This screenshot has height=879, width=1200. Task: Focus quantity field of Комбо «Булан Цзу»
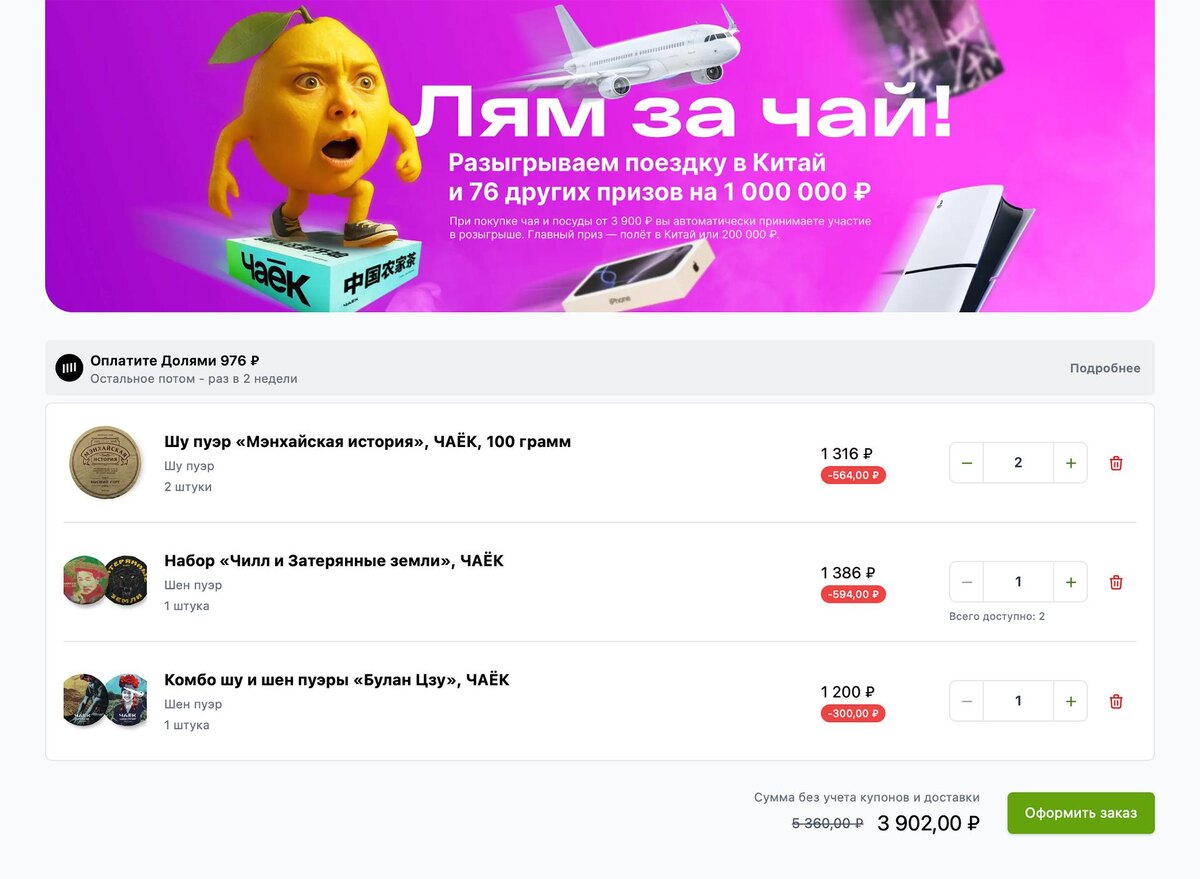(x=1018, y=701)
